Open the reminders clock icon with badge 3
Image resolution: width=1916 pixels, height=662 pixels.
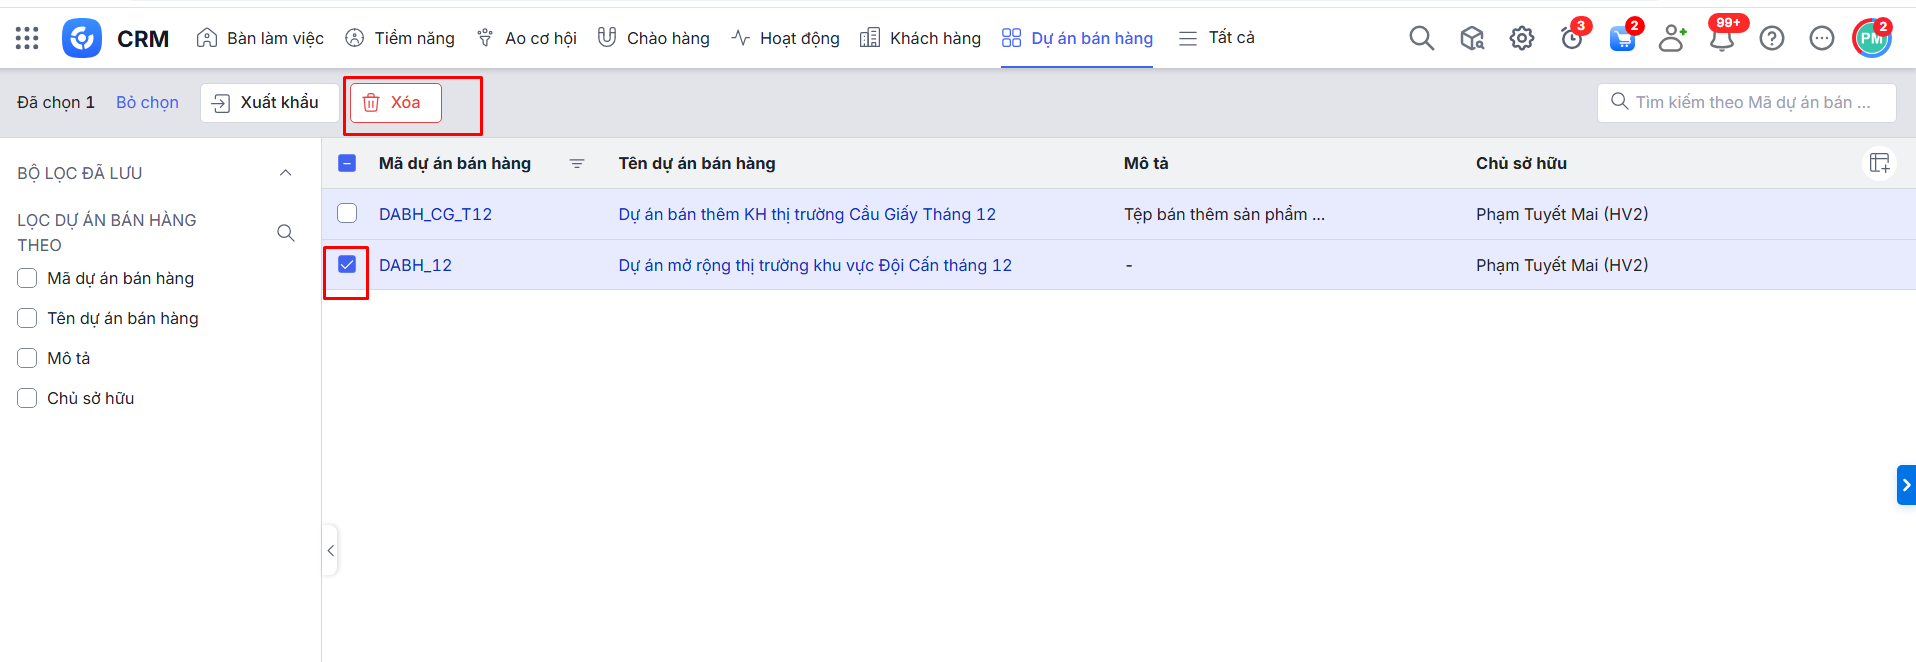[x=1571, y=39]
